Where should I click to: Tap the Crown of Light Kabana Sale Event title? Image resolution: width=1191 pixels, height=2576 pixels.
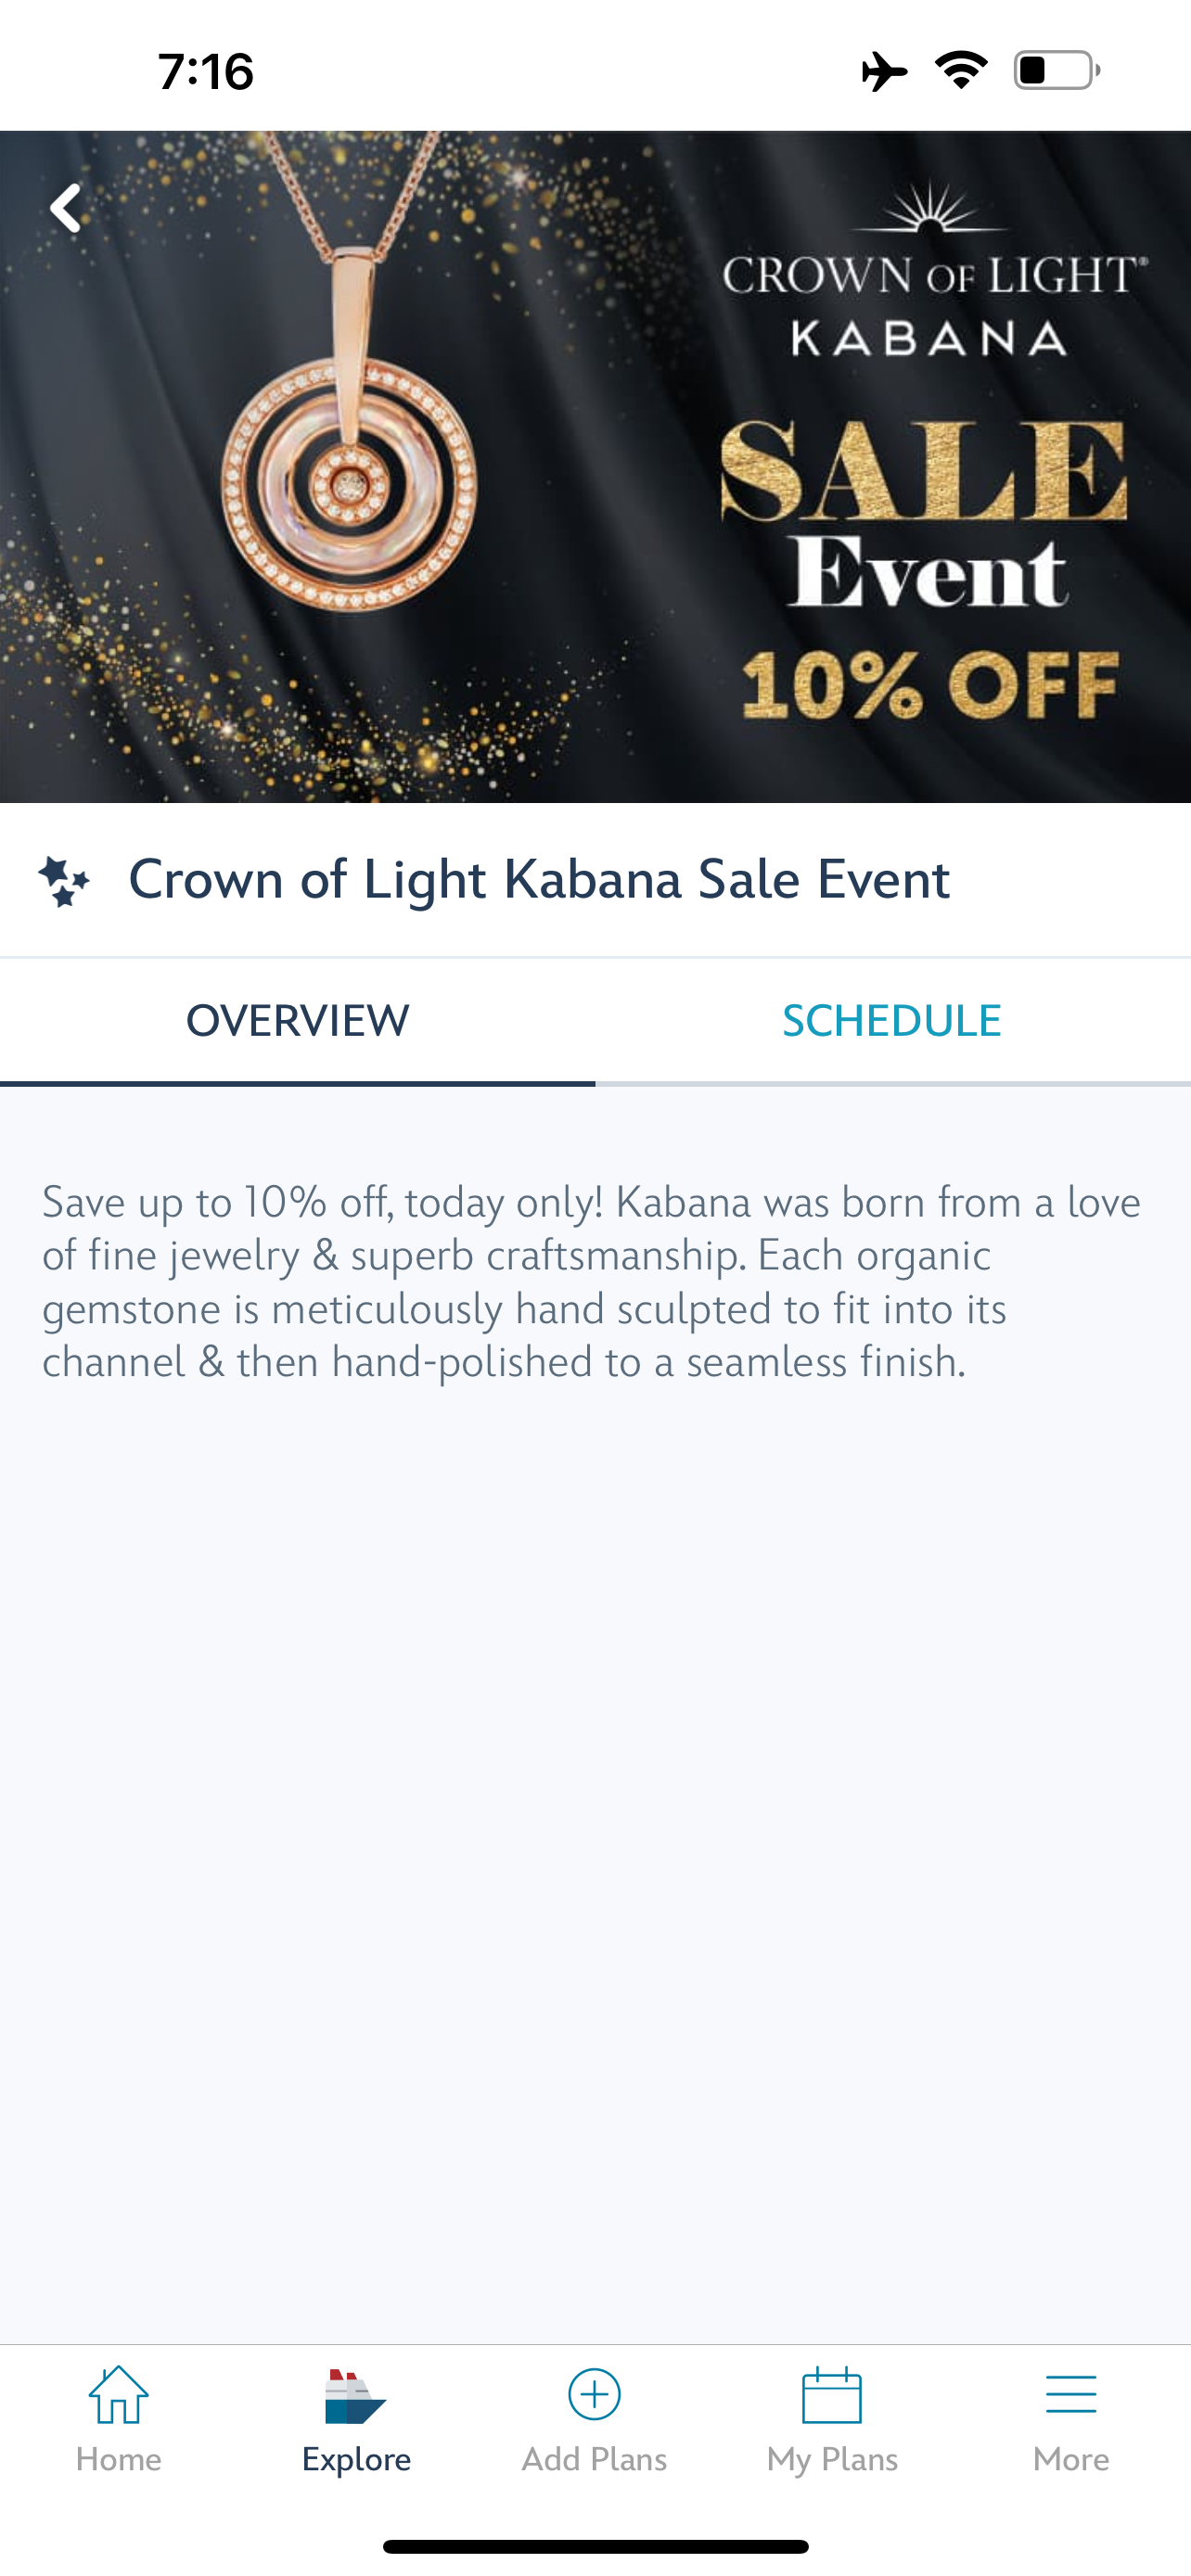tap(539, 880)
